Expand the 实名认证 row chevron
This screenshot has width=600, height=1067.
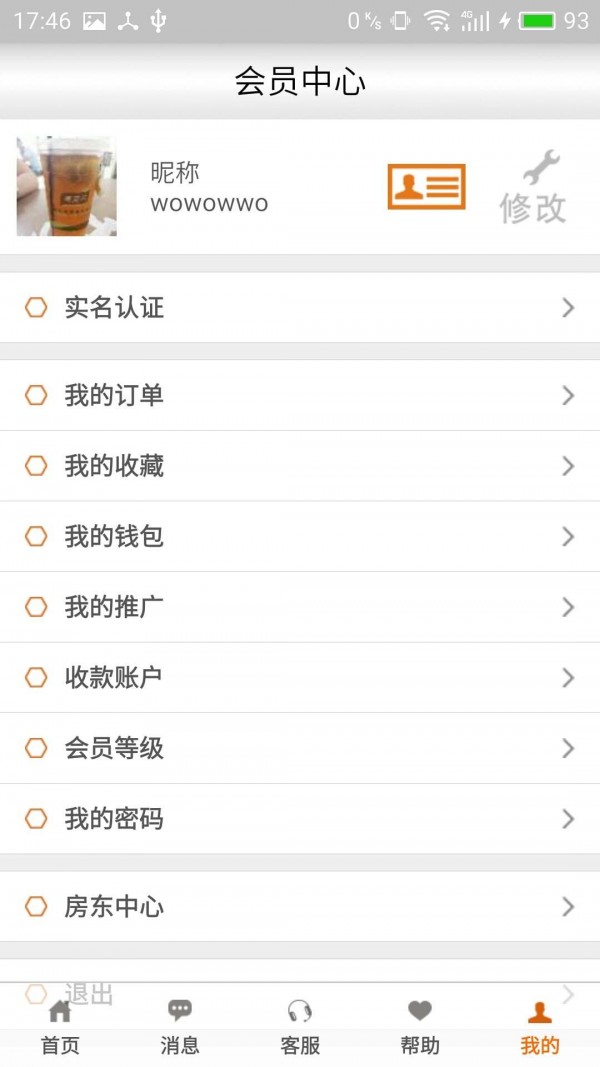568,308
